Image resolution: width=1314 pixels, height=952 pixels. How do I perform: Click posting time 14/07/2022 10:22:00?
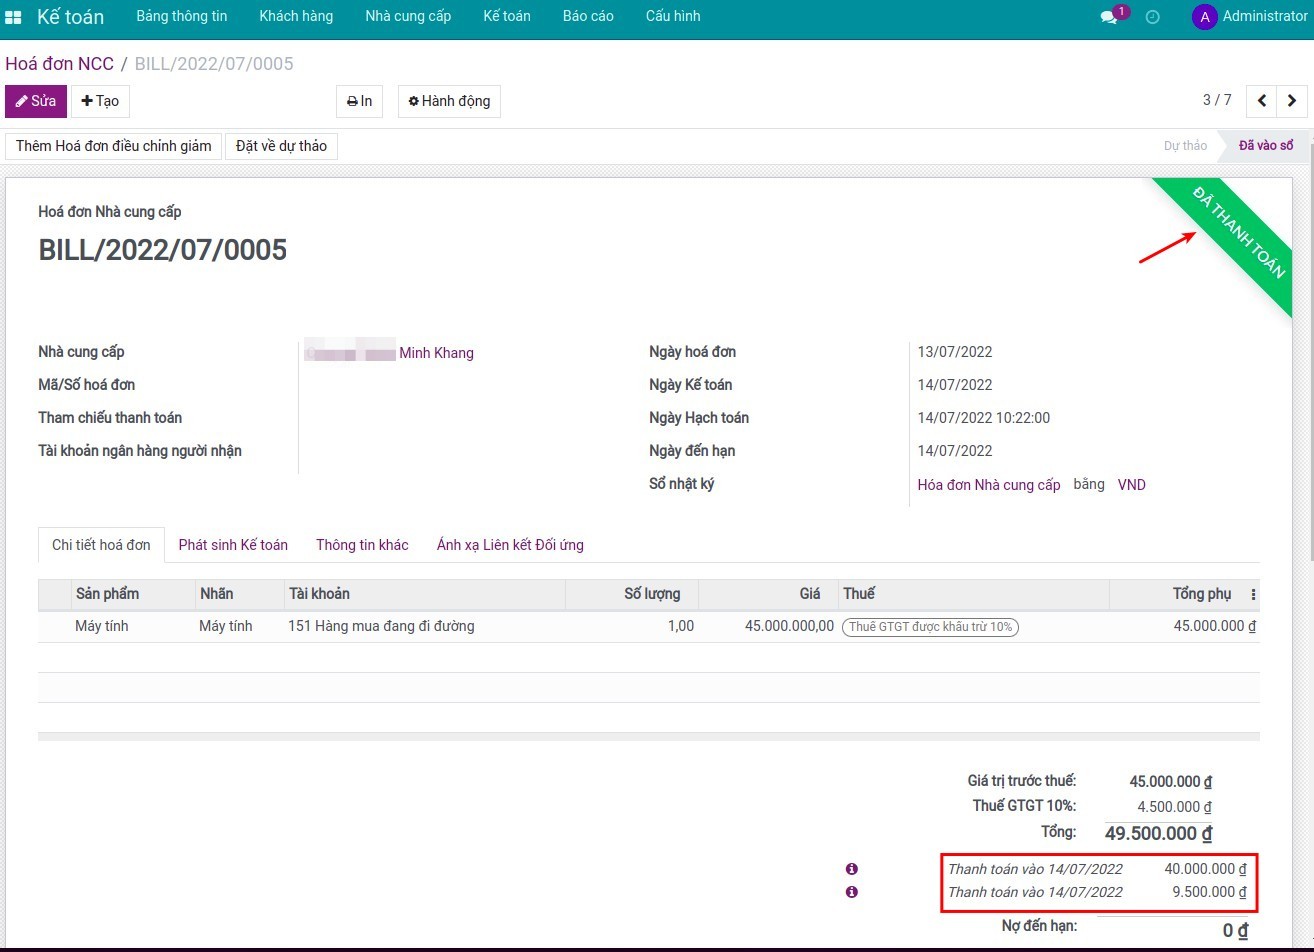click(x=984, y=418)
